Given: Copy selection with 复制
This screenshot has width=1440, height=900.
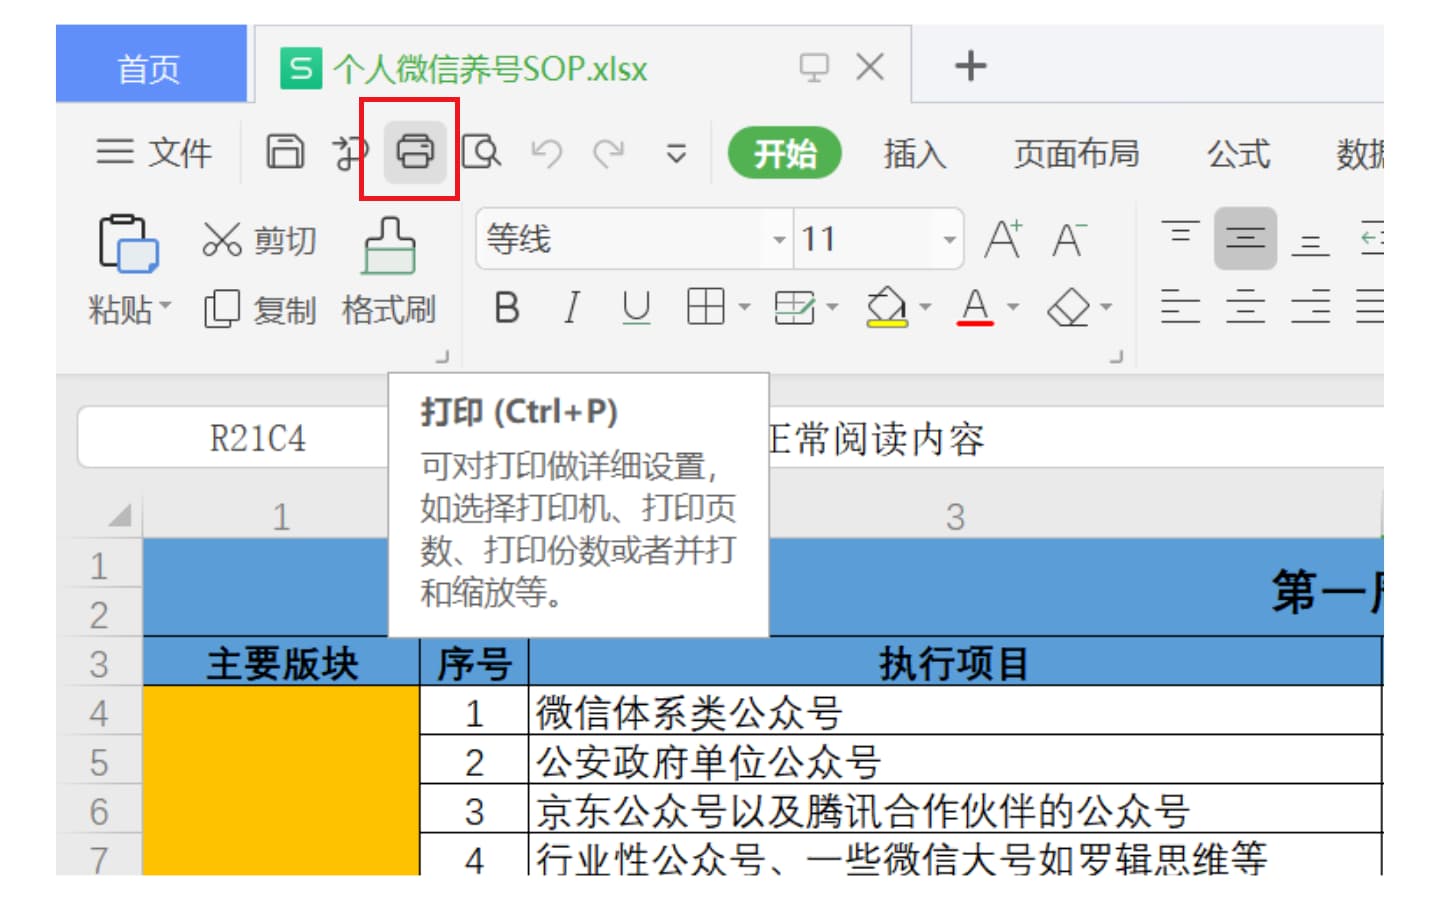Looking at the screenshot, I should pos(260,310).
